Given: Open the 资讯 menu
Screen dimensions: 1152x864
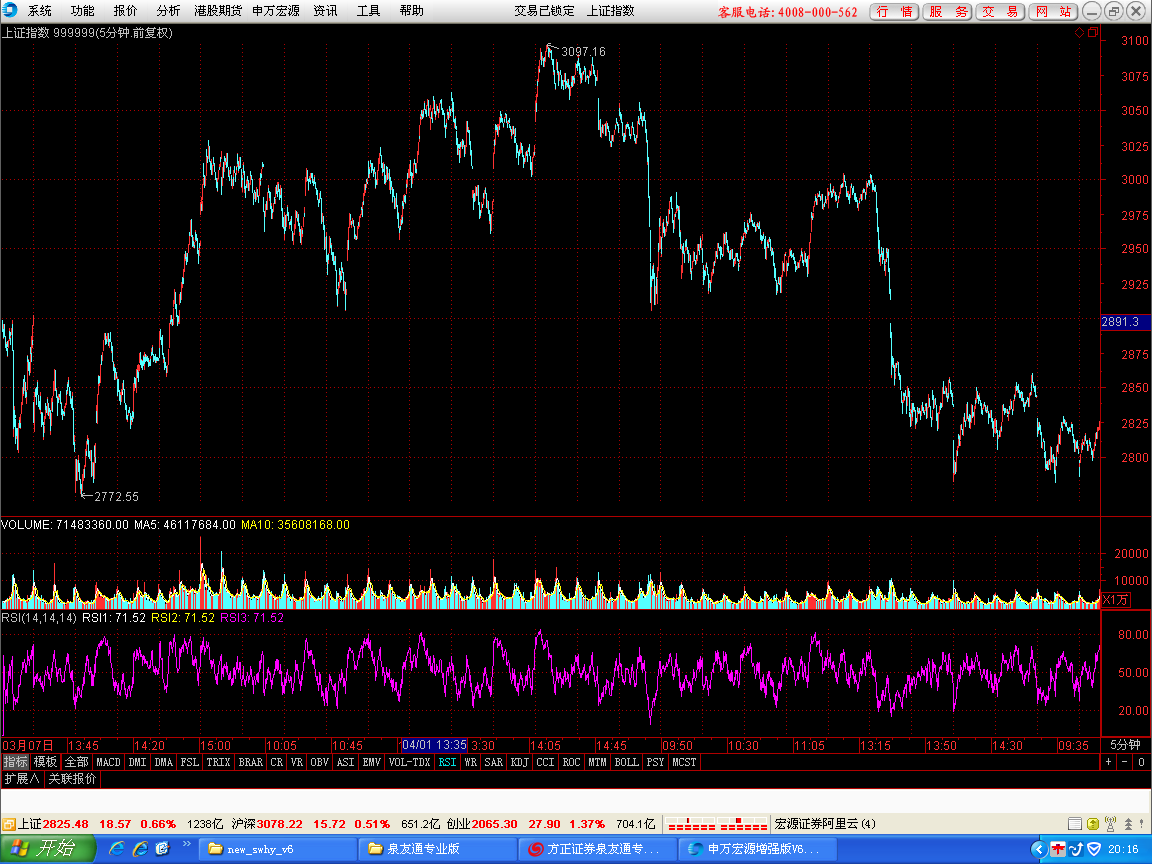Looking at the screenshot, I should pos(325,11).
